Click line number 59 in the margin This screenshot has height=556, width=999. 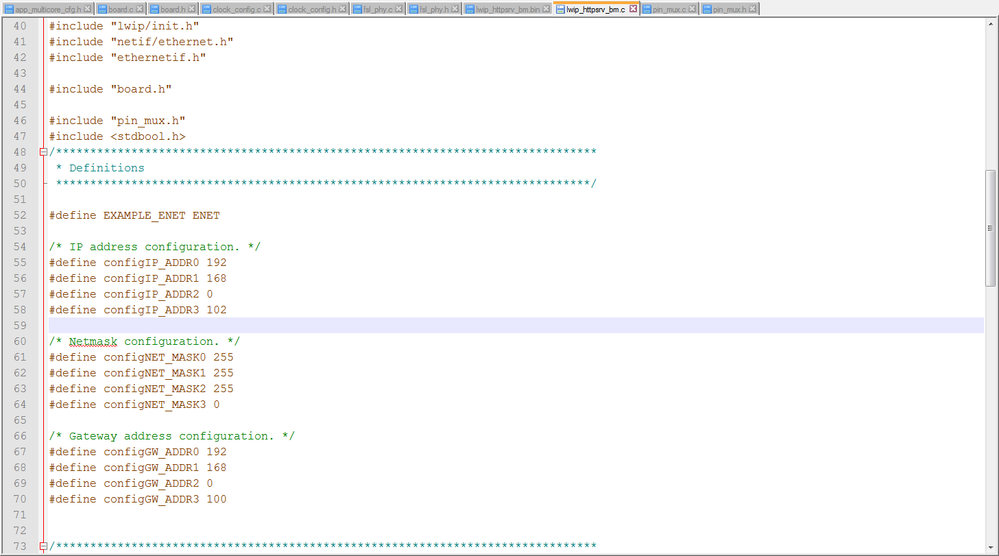20,325
